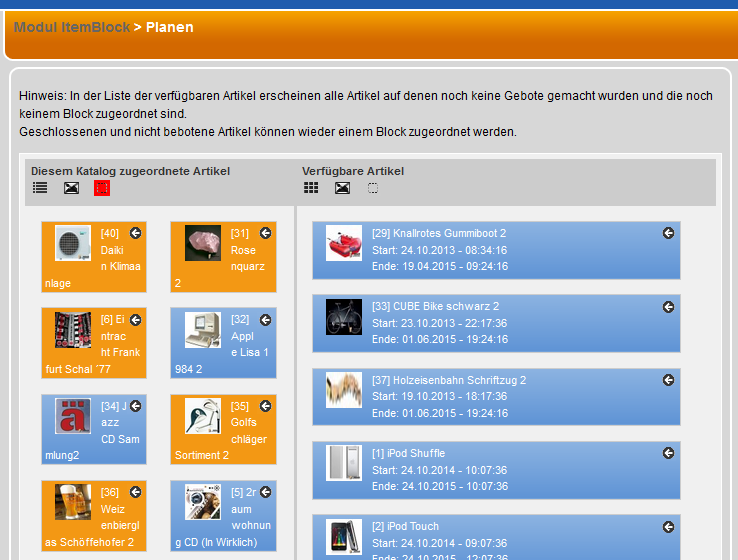Viewport: 738px width, 560px height.
Task: Switch assigned articles to list view
Action: [40, 188]
